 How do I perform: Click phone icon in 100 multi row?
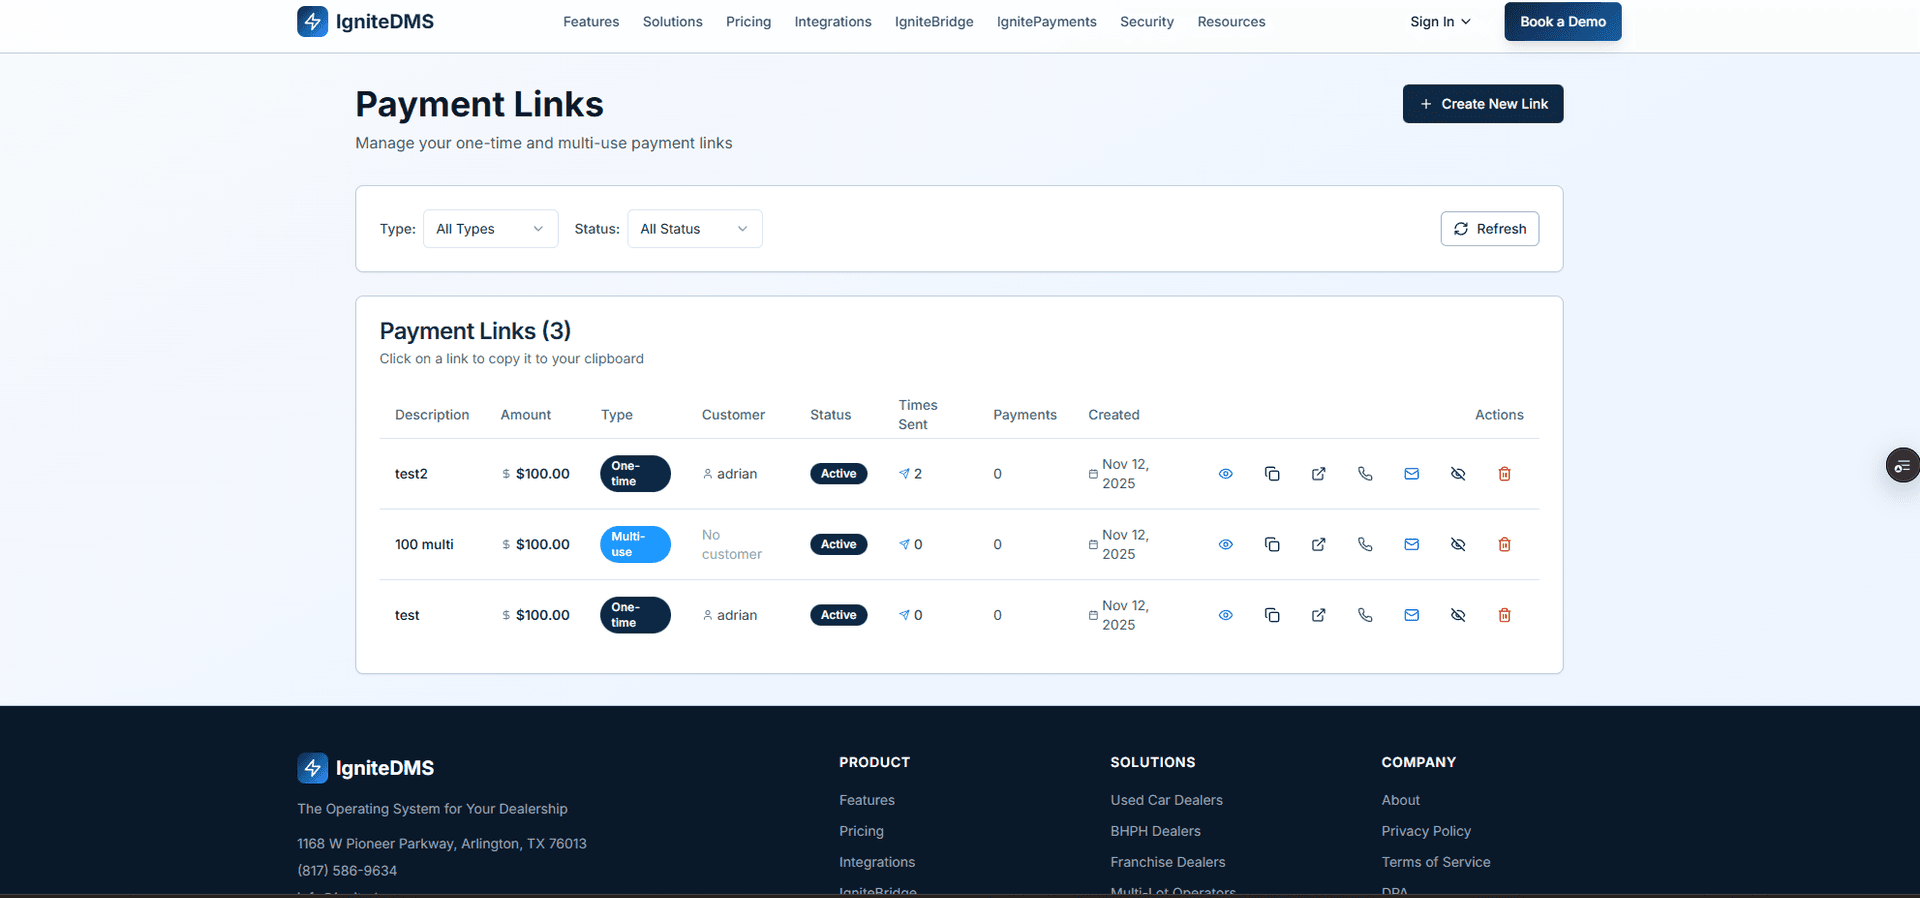[1365, 545]
